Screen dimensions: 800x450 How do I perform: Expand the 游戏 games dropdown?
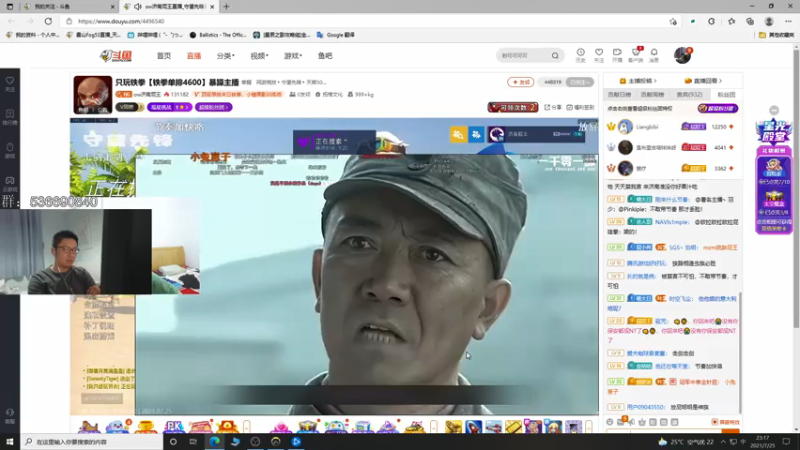[x=293, y=56]
